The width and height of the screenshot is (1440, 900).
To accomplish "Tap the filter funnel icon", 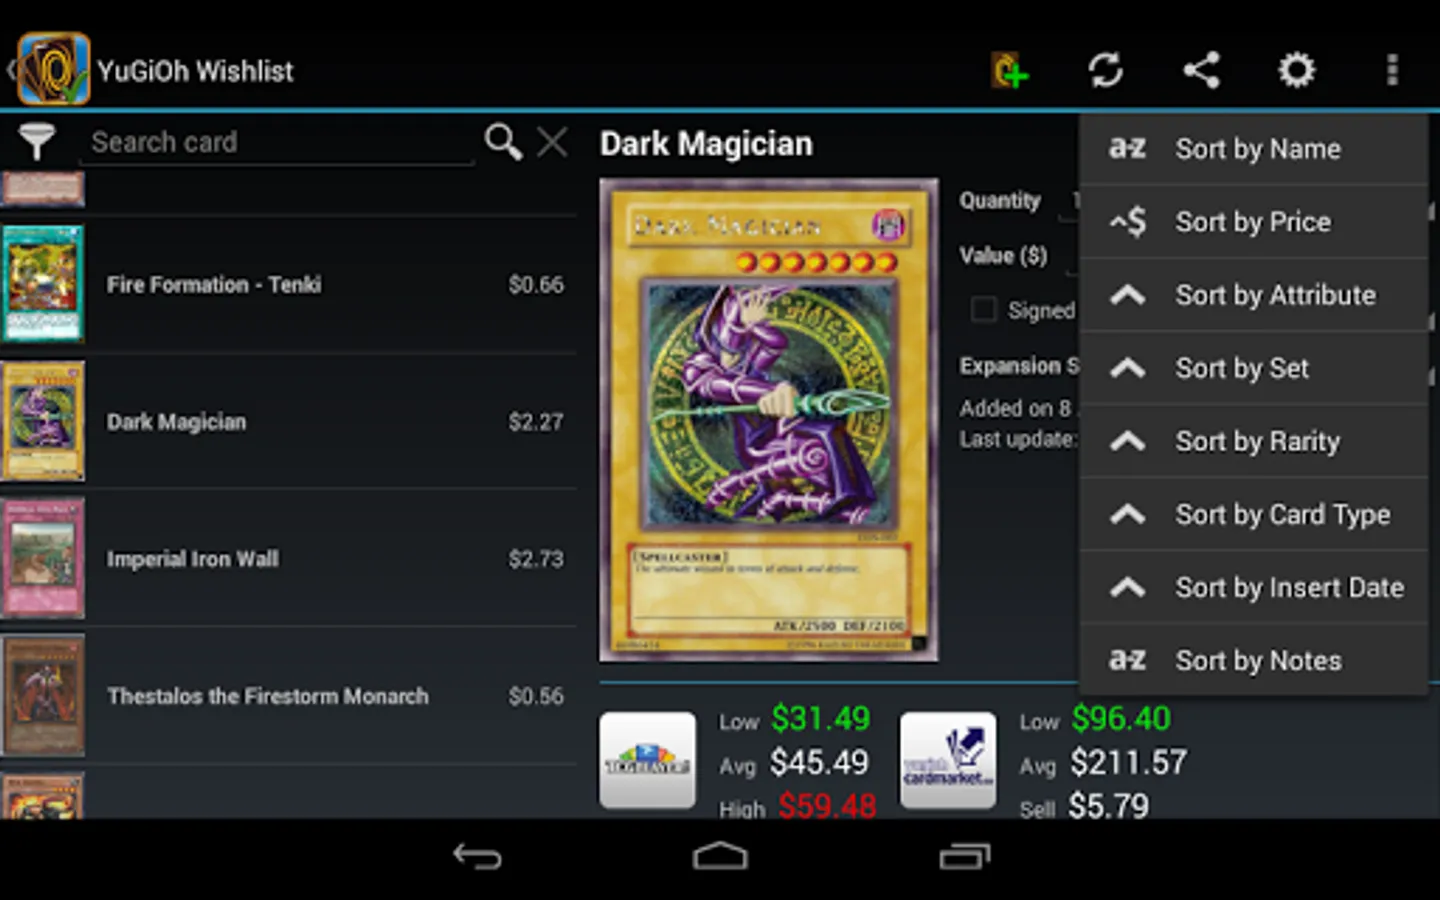I will [x=37, y=142].
